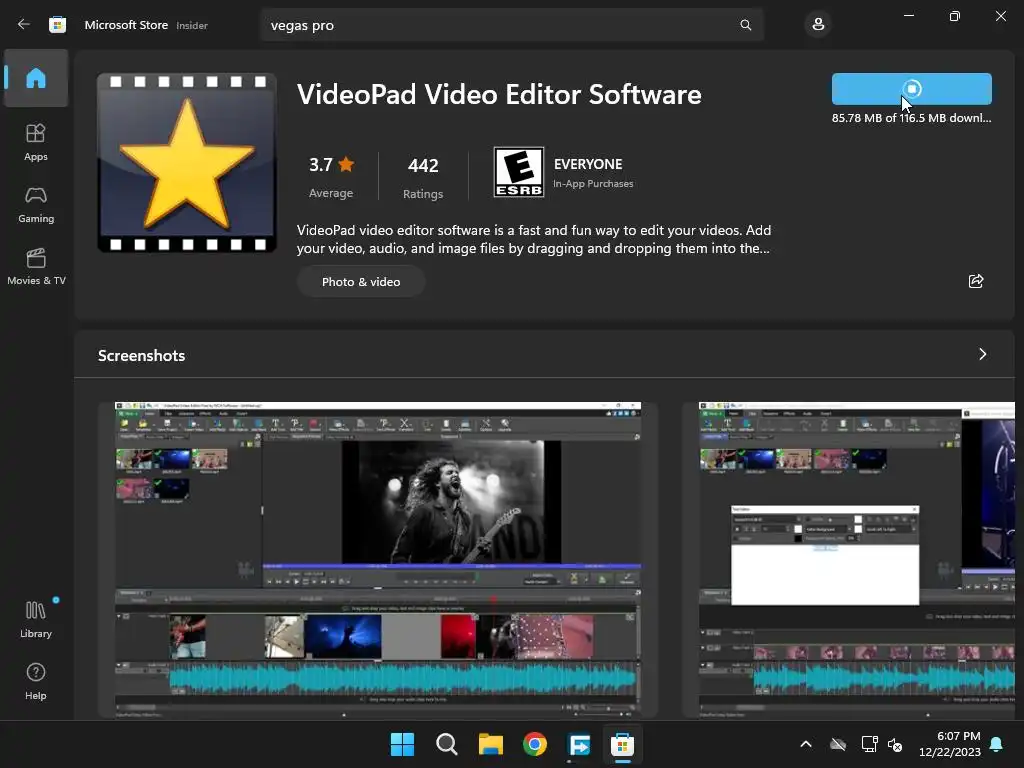The height and width of the screenshot is (768, 1024).
Task: Click the search magnifier icon
Action: [x=745, y=25]
